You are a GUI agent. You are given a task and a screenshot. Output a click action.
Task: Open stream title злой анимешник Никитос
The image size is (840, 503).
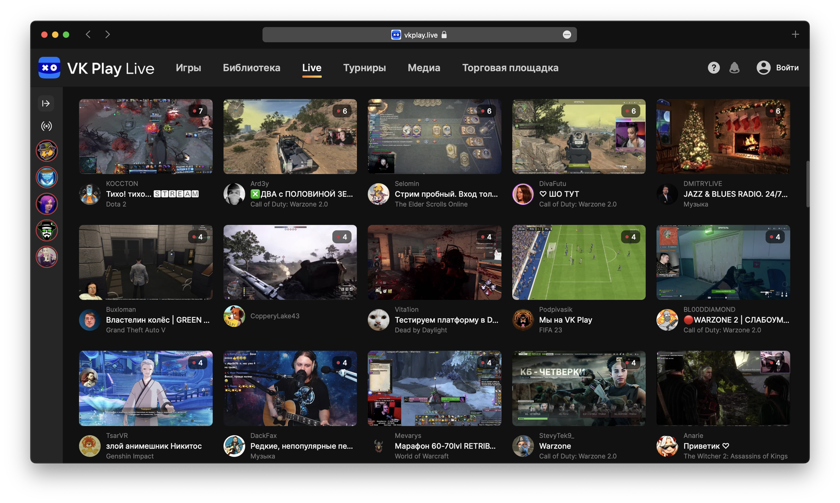154,446
